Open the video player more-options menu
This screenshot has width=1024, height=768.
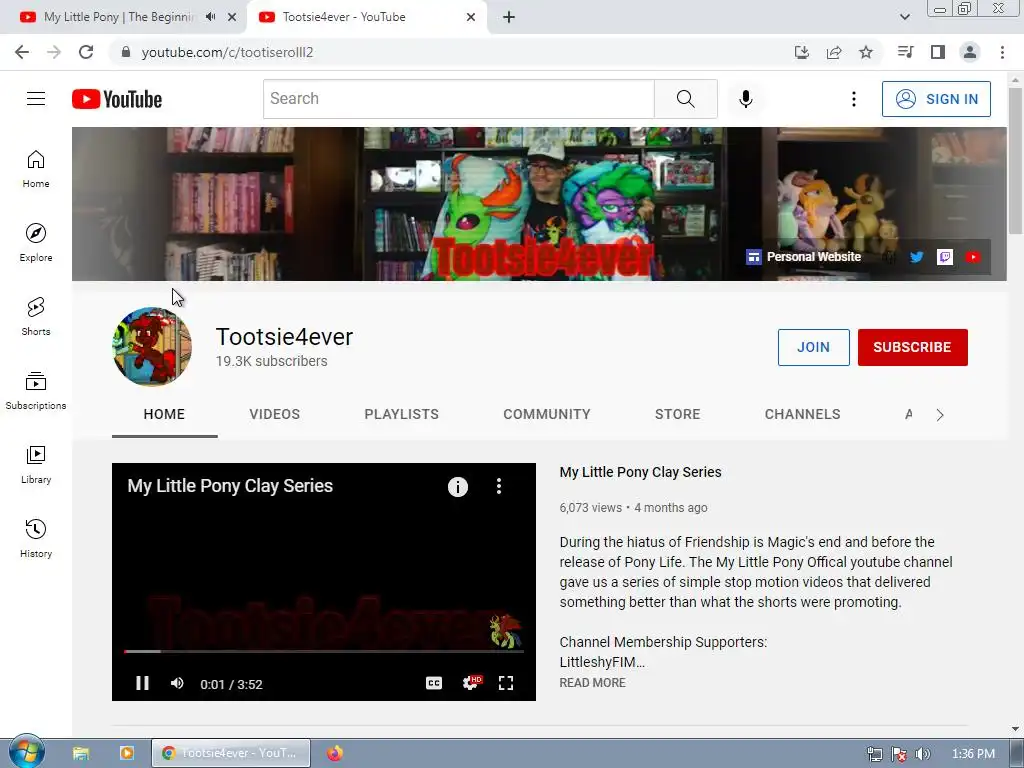[x=499, y=486]
